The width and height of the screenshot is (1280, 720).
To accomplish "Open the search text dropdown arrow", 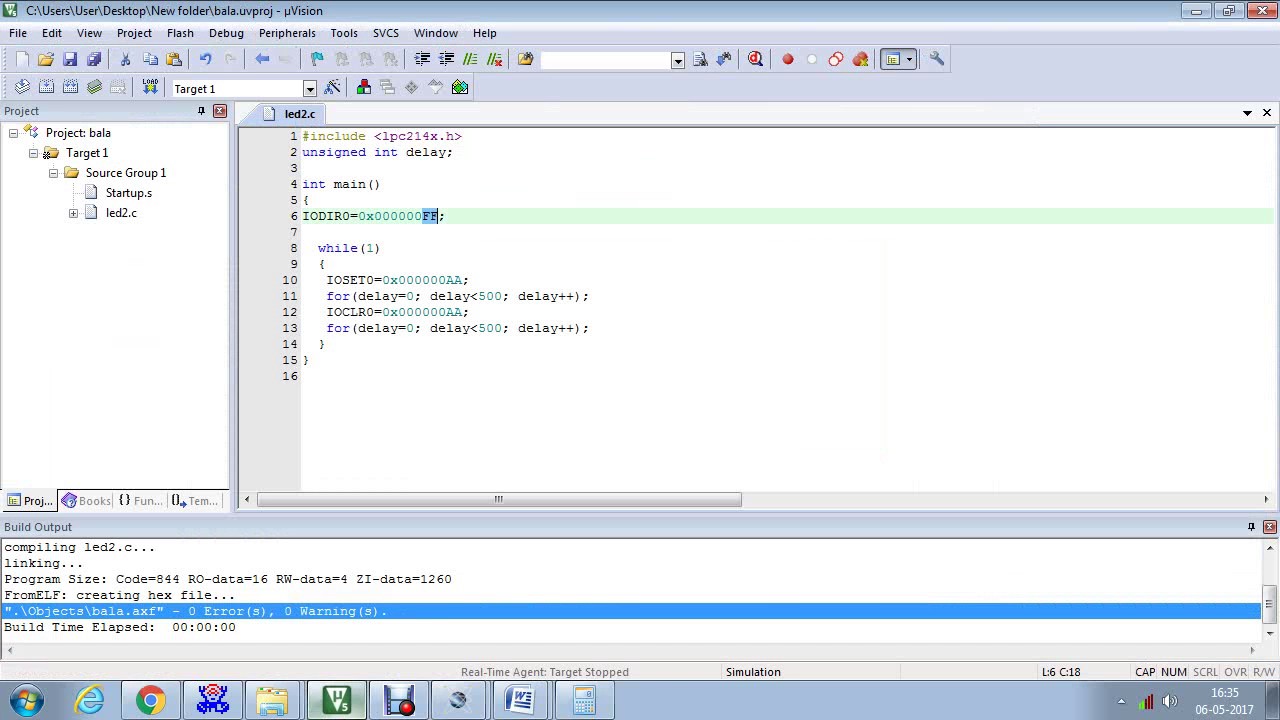I will 678,60.
